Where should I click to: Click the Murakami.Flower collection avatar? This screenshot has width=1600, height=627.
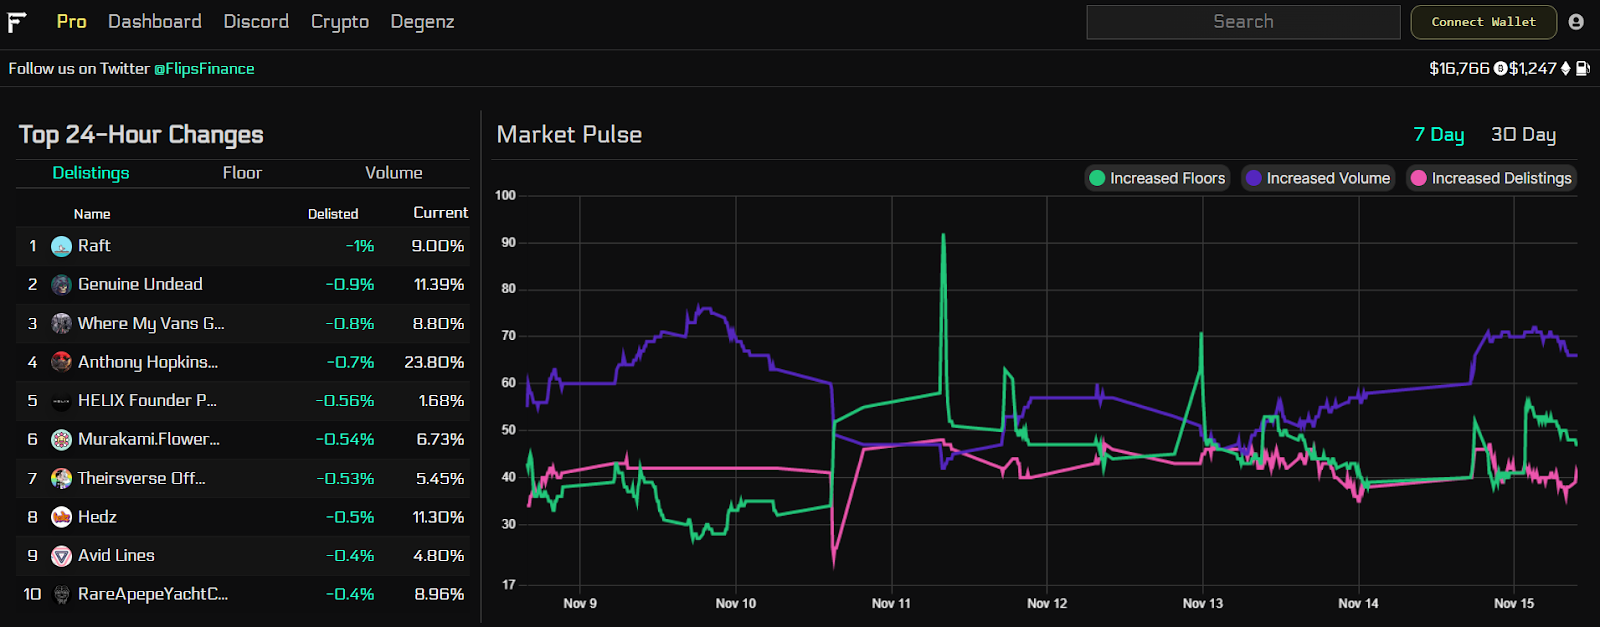click(x=61, y=440)
